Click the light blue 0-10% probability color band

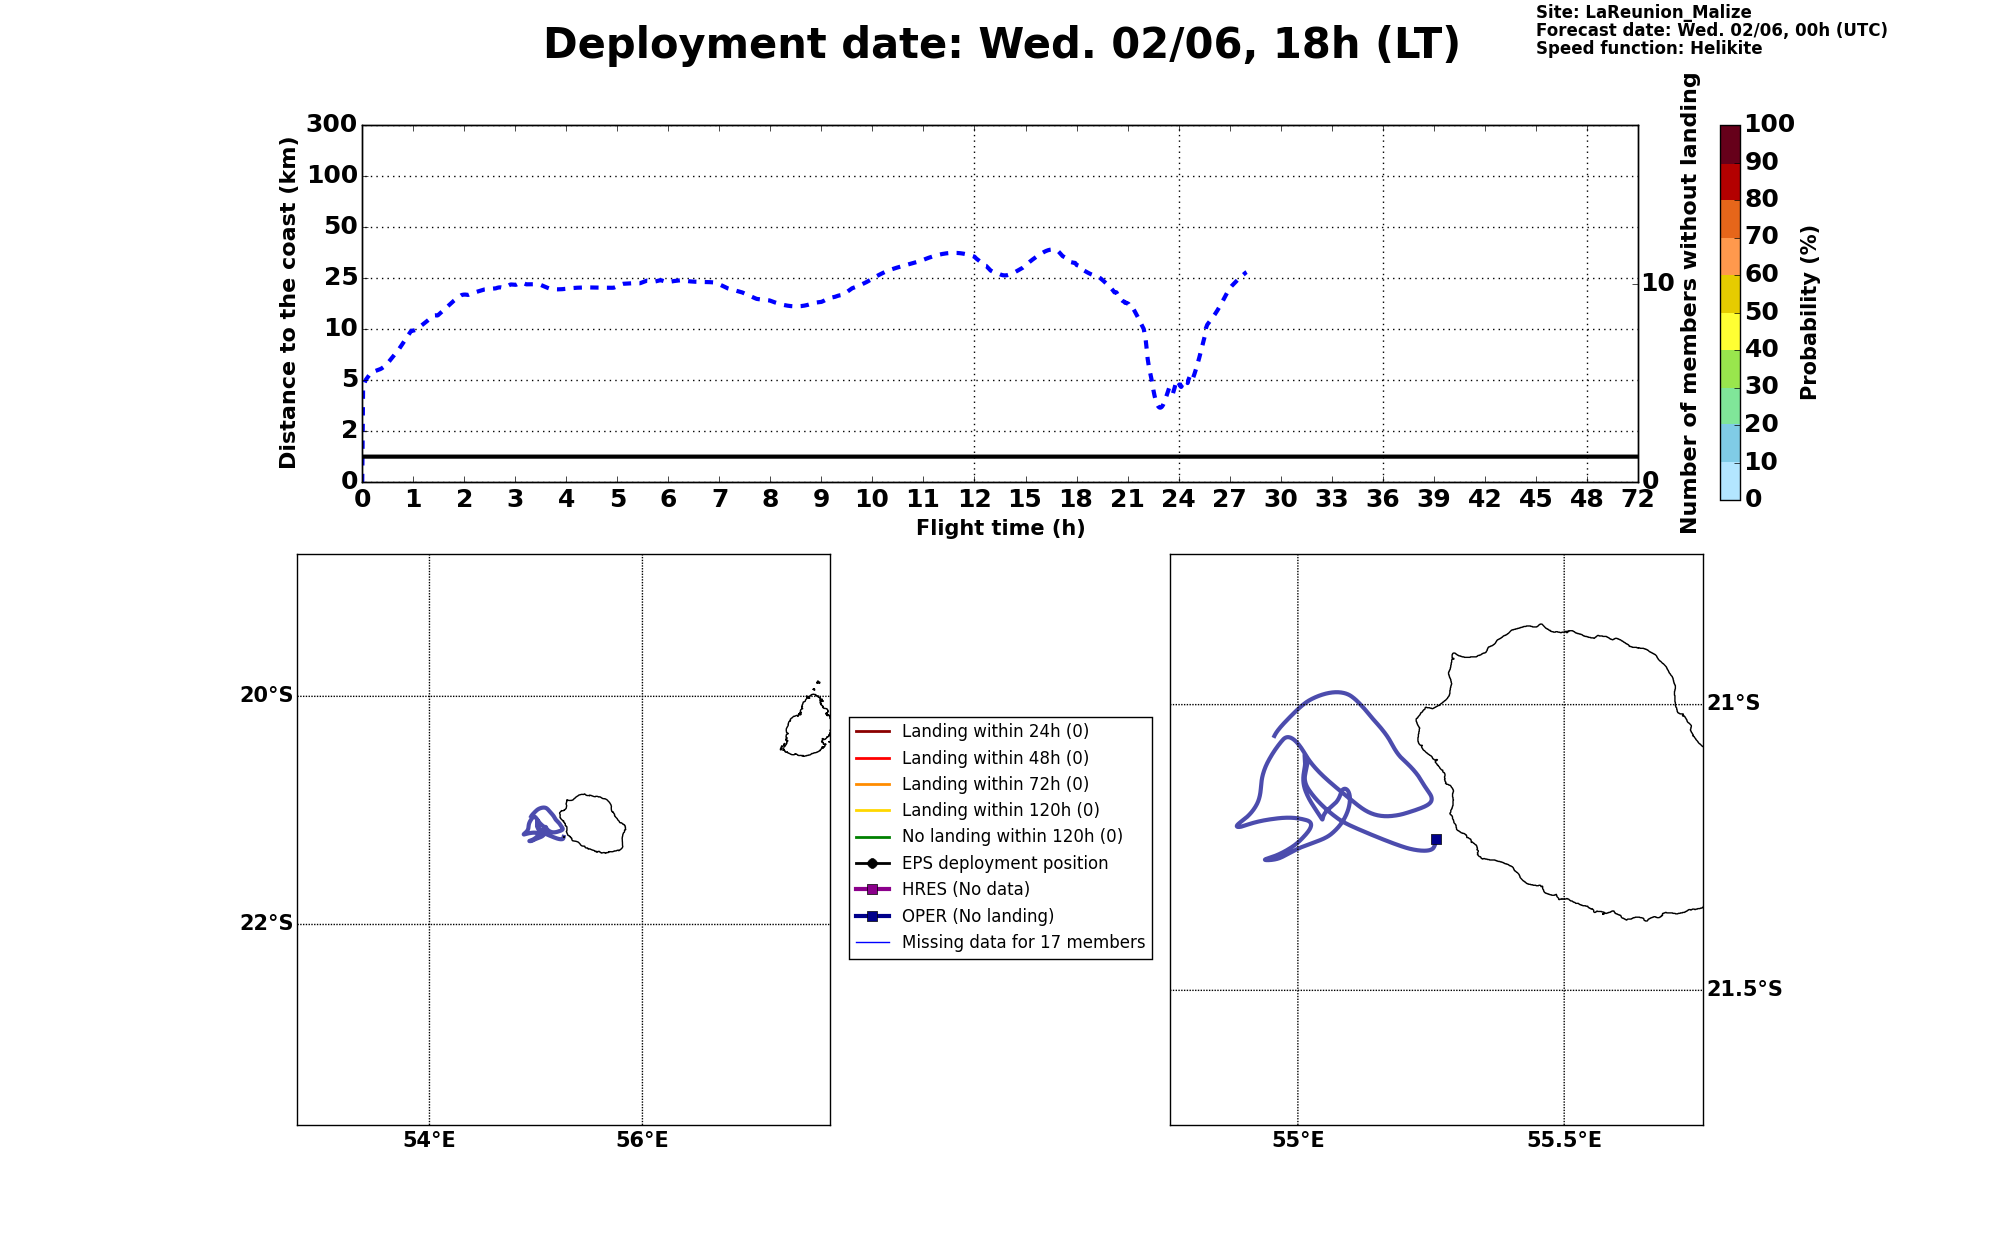1730,481
